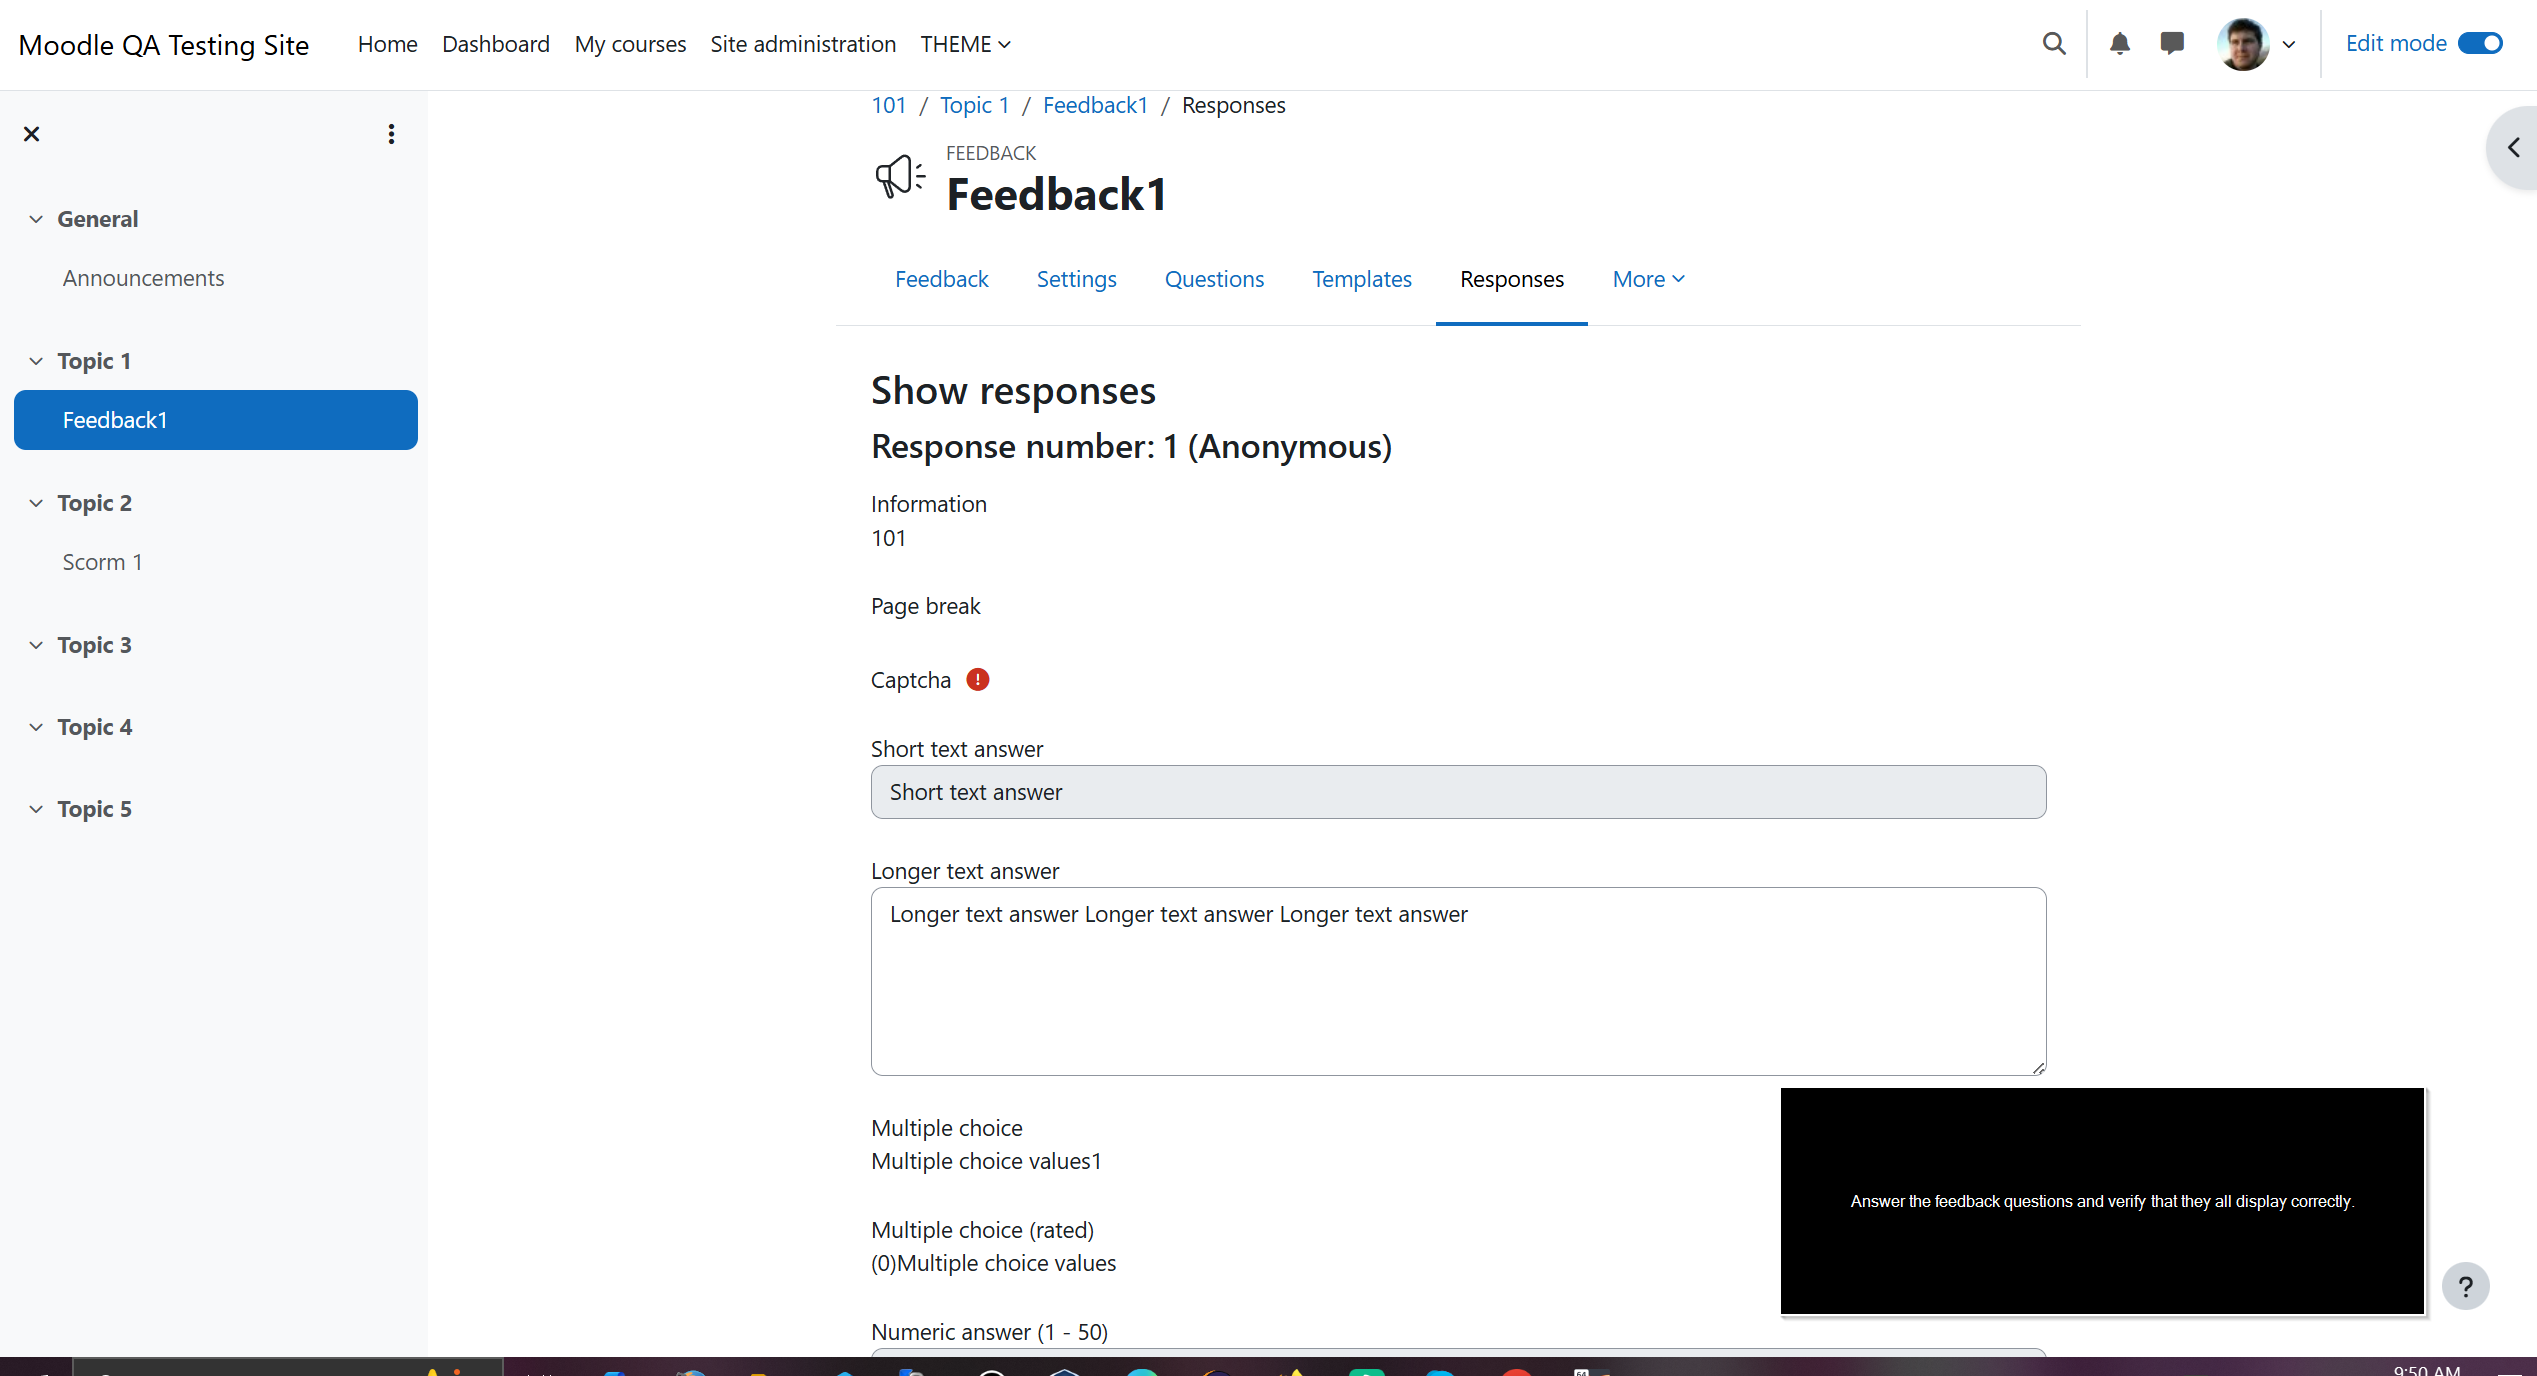Viewport: 2537px width, 1376px height.
Task: Click the Topic 1 breadcrumb link
Action: coord(974,105)
